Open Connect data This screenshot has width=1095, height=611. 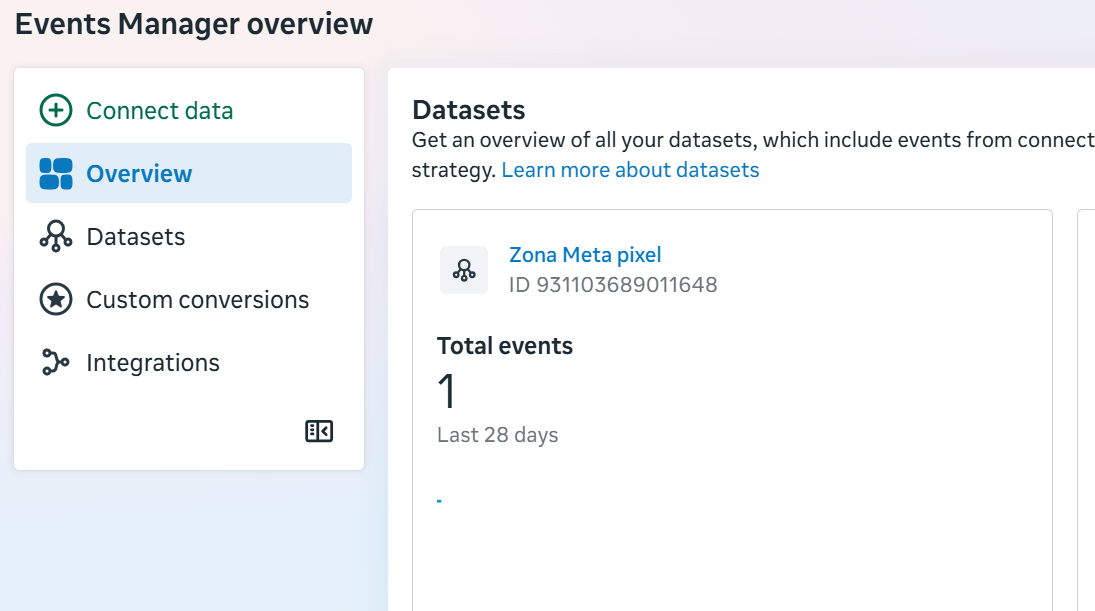[x=189, y=110]
